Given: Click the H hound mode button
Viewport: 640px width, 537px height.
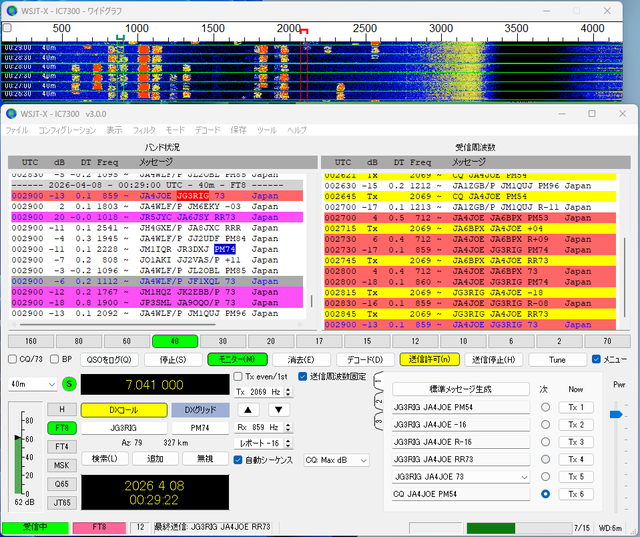Looking at the screenshot, I should (62, 409).
